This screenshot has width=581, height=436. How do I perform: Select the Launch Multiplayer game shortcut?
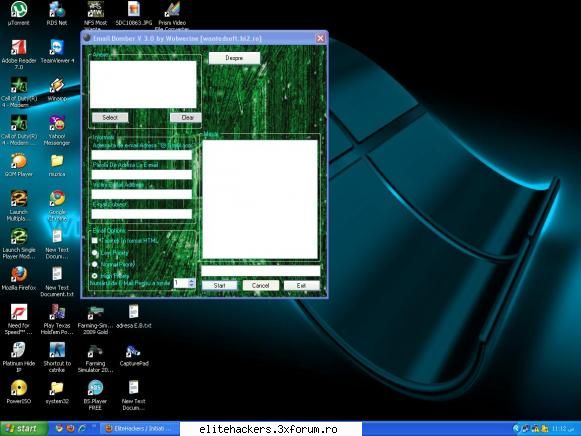[x=19, y=206]
